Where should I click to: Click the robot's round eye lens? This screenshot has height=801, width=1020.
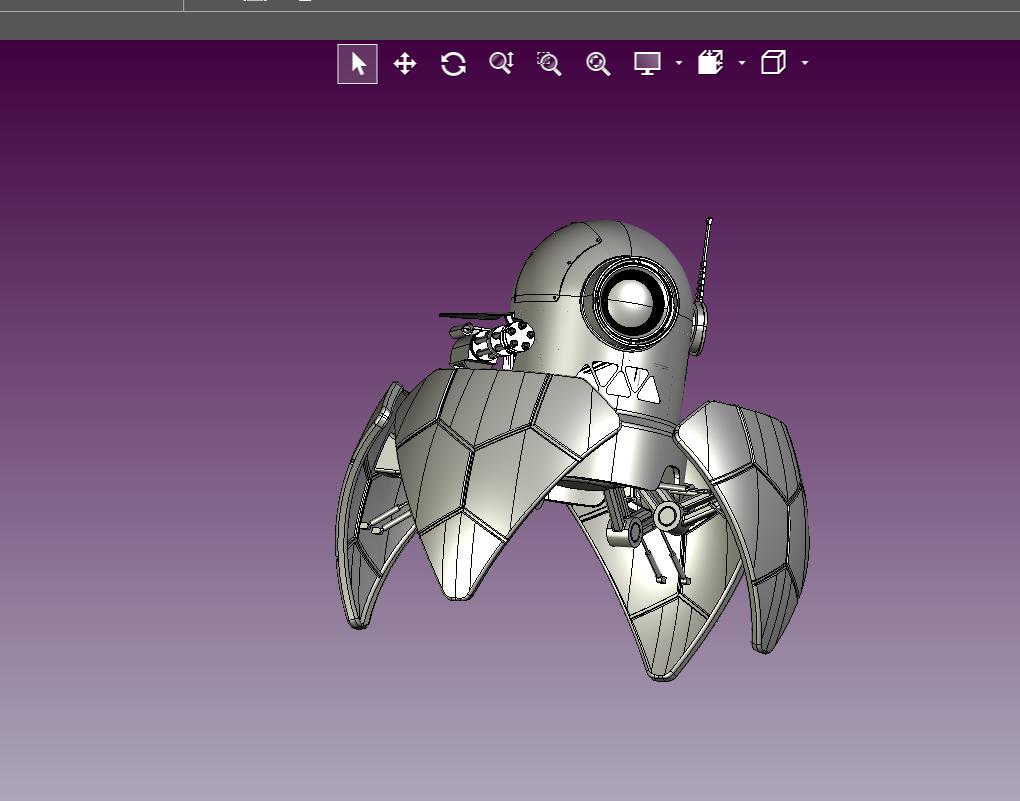(x=630, y=303)
